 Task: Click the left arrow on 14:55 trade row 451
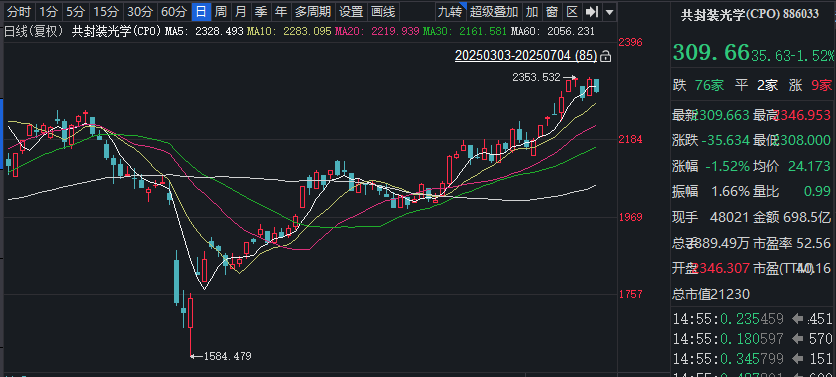point(798,319)
